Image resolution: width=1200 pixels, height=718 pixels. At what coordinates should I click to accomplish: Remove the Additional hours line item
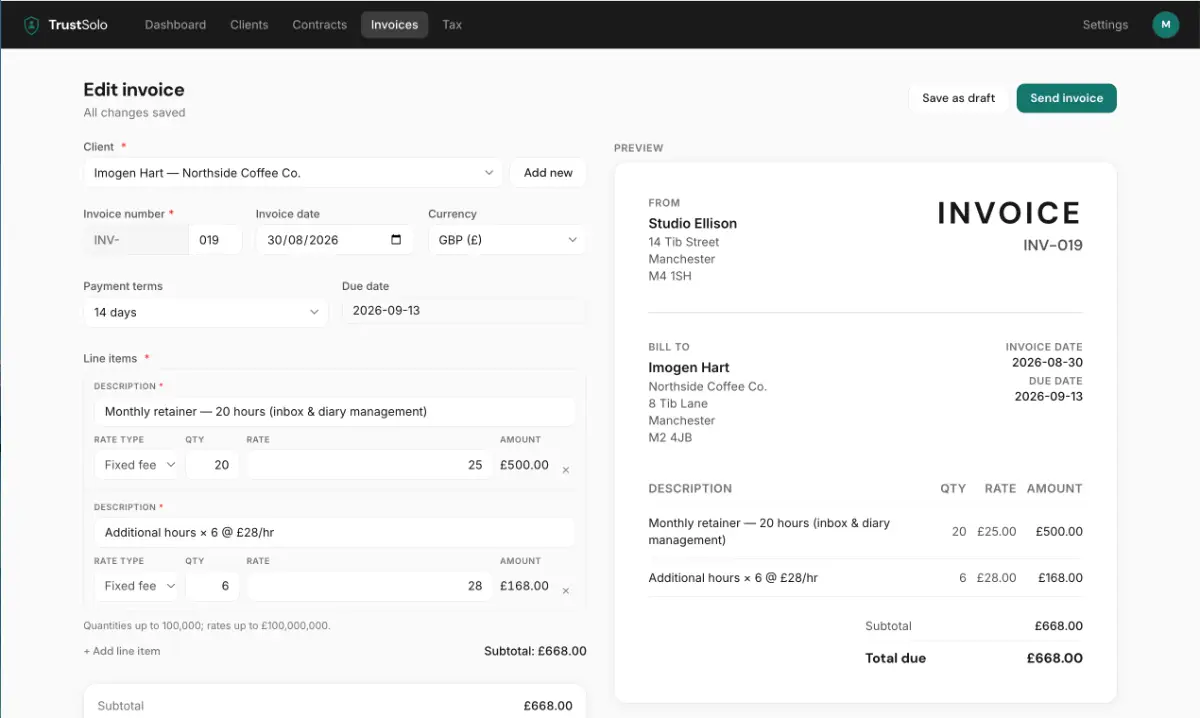566,591
